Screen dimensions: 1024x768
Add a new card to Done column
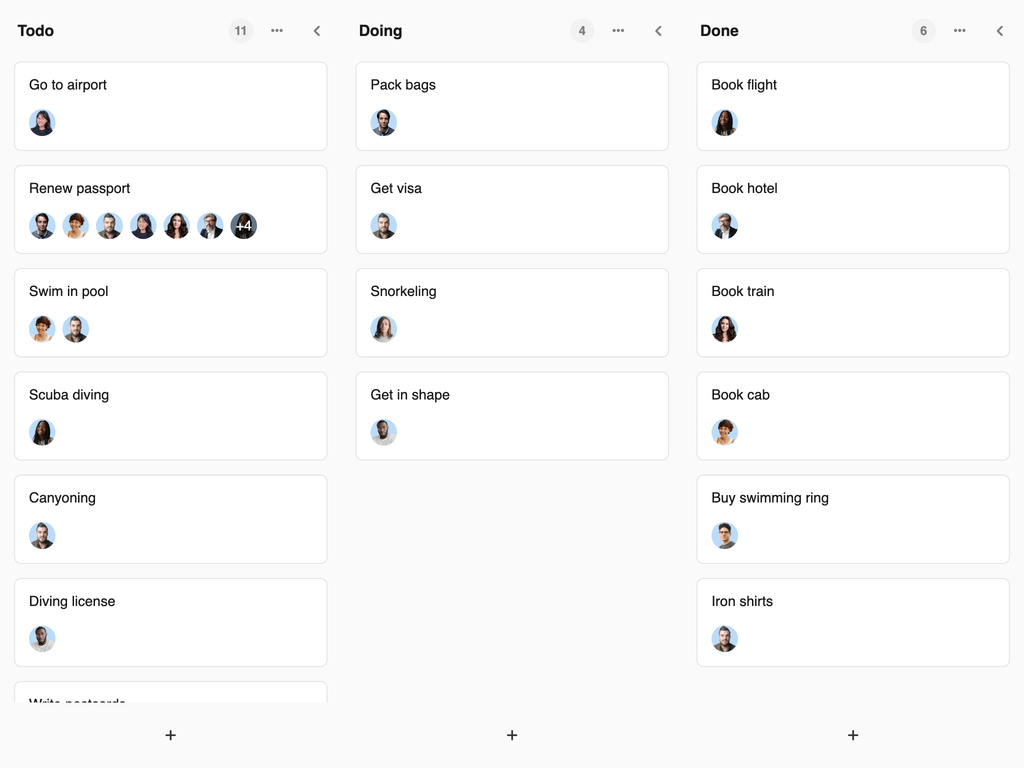853,735
